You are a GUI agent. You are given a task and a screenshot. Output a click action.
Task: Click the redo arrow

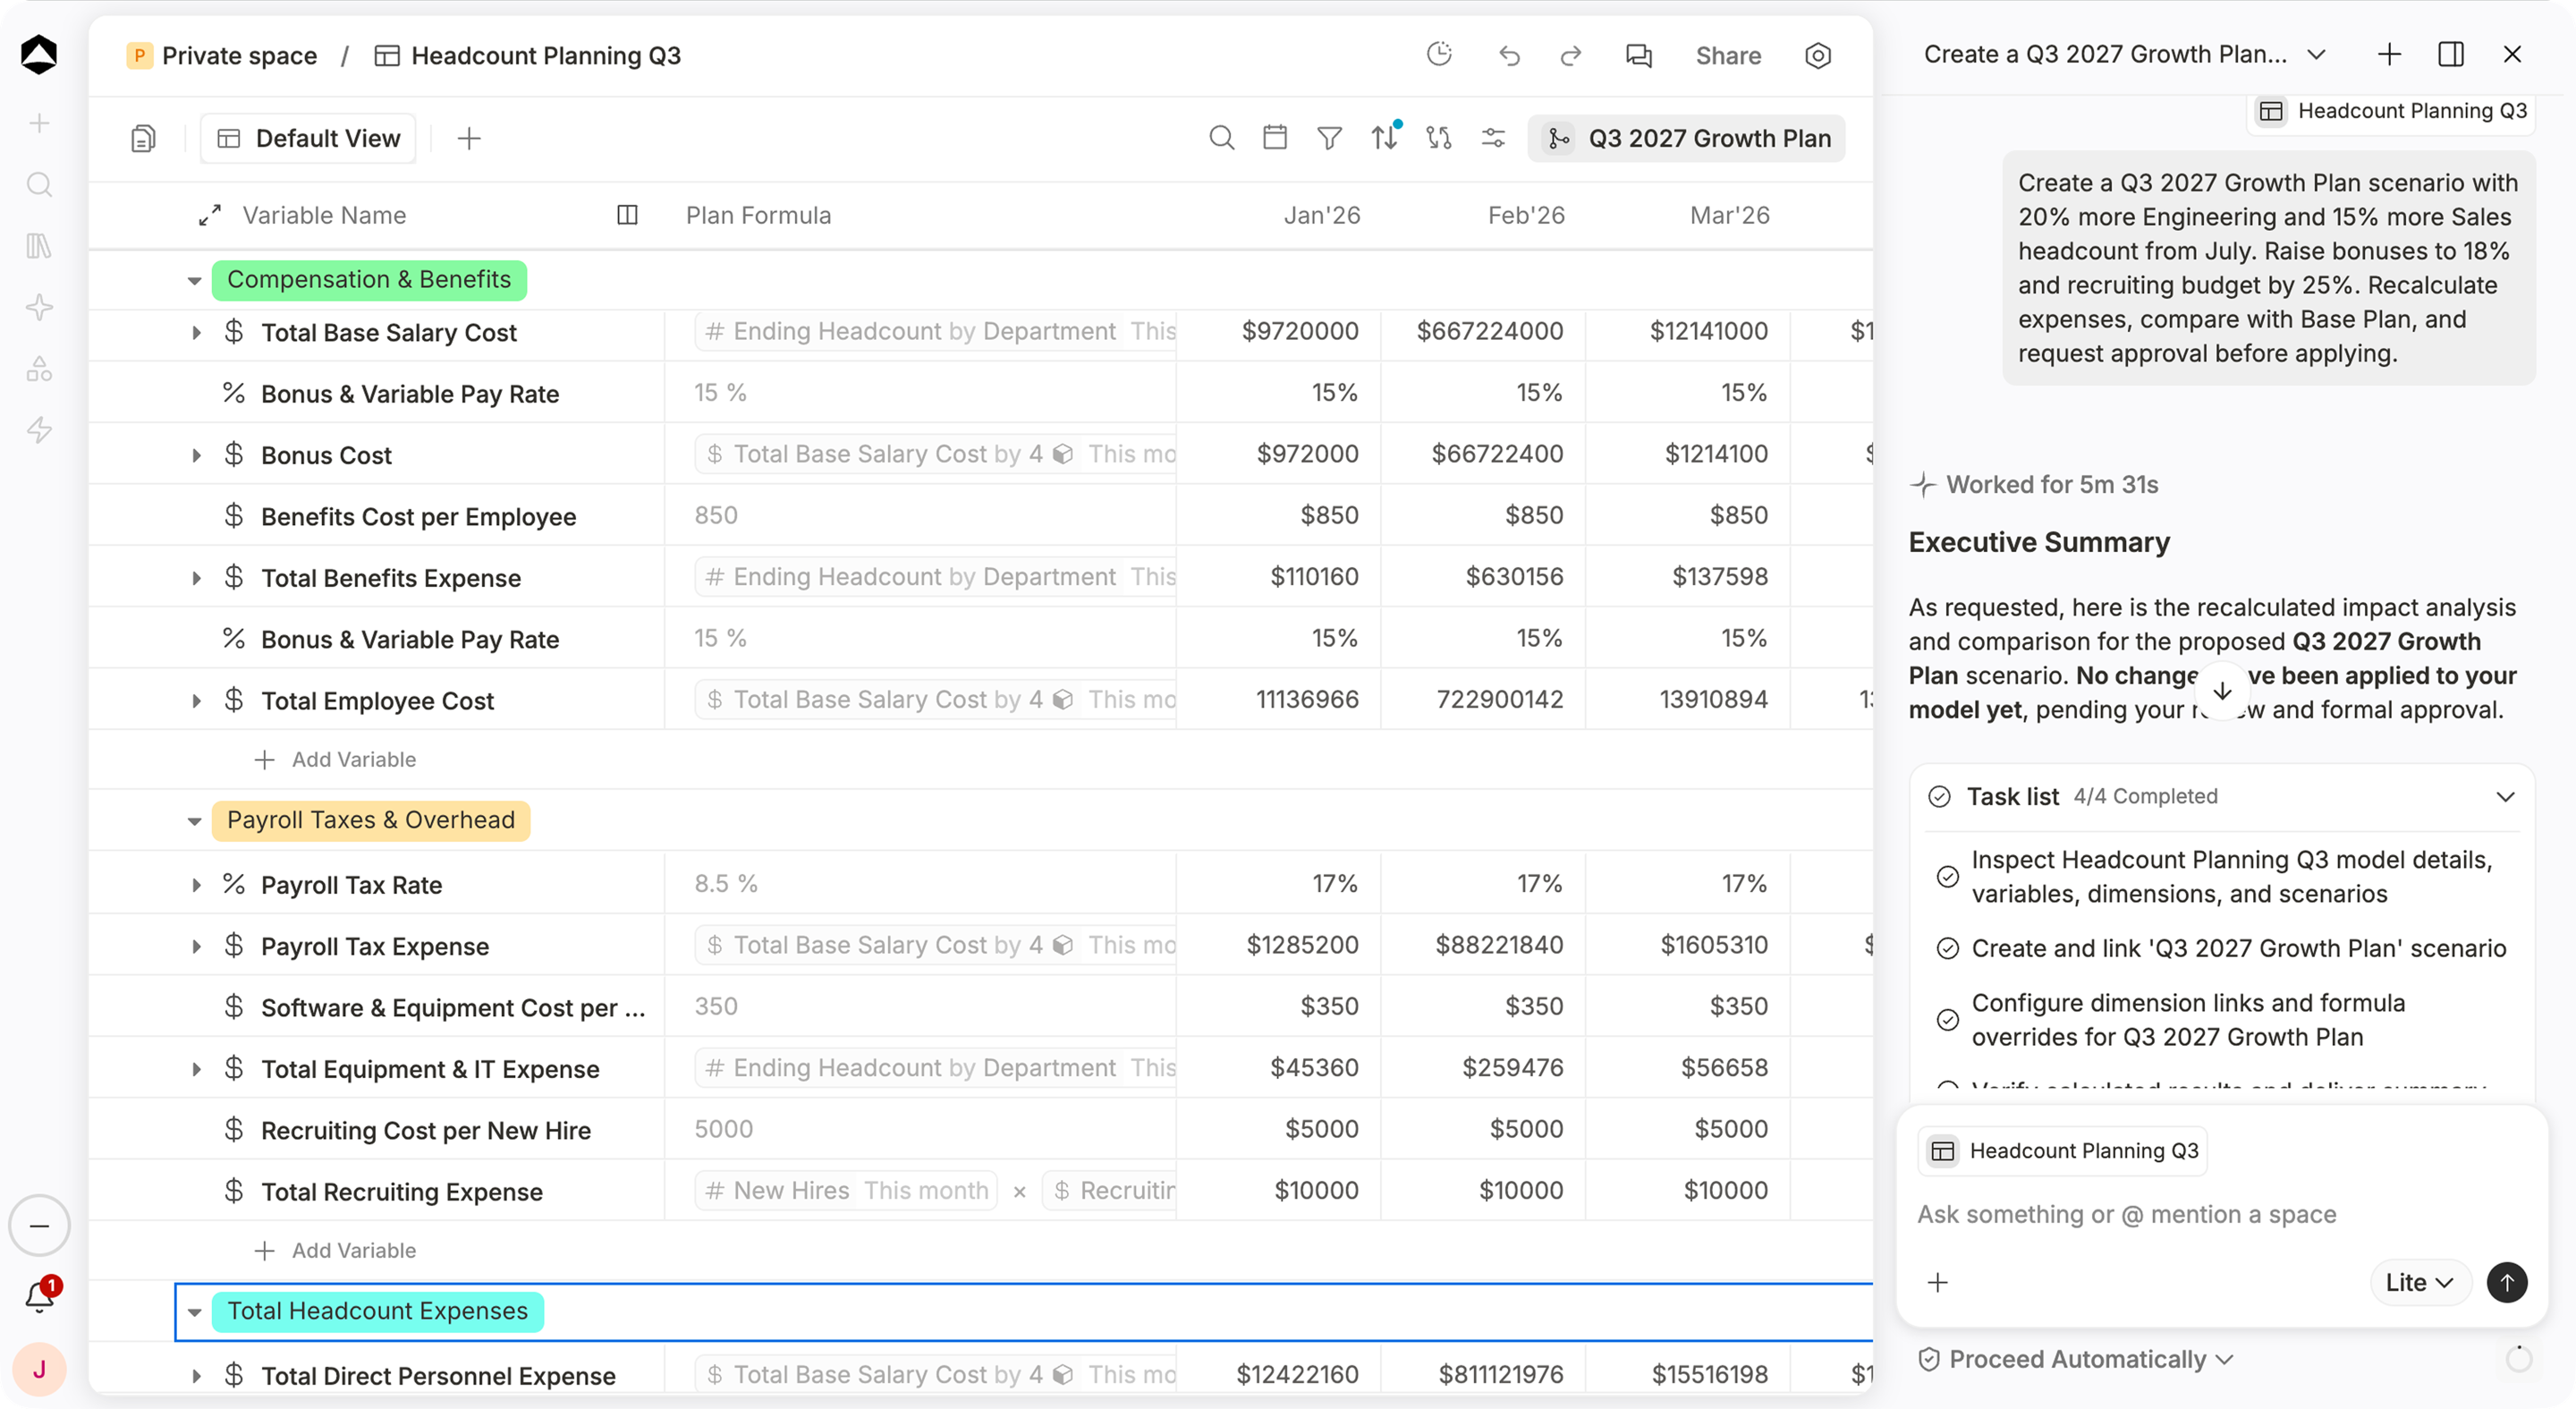1571,55
